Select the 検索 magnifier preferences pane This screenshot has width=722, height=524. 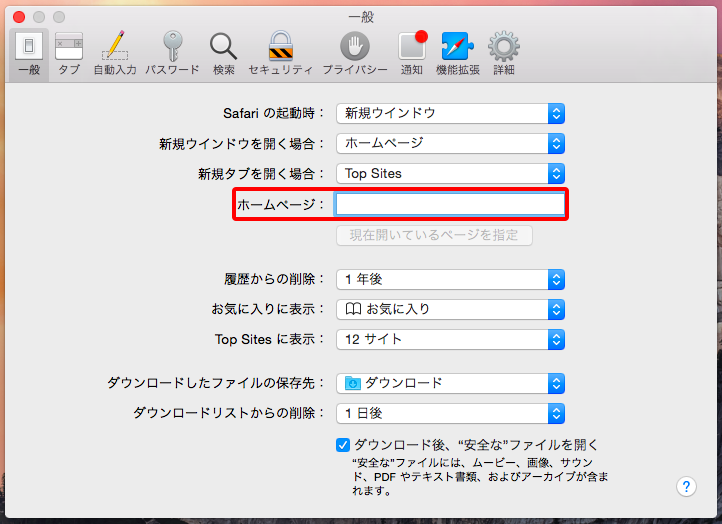224,54
